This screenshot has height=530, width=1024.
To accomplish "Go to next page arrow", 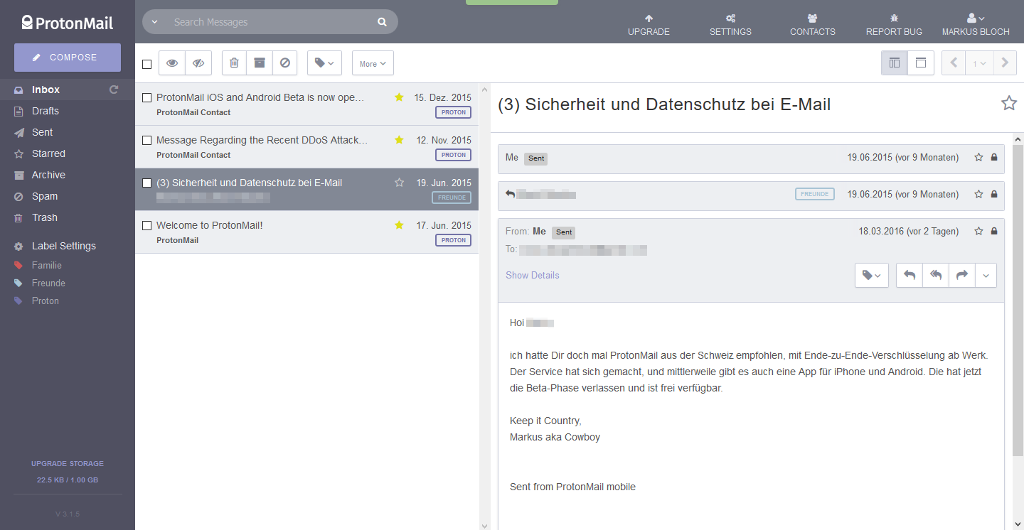I will [1004, 63].
